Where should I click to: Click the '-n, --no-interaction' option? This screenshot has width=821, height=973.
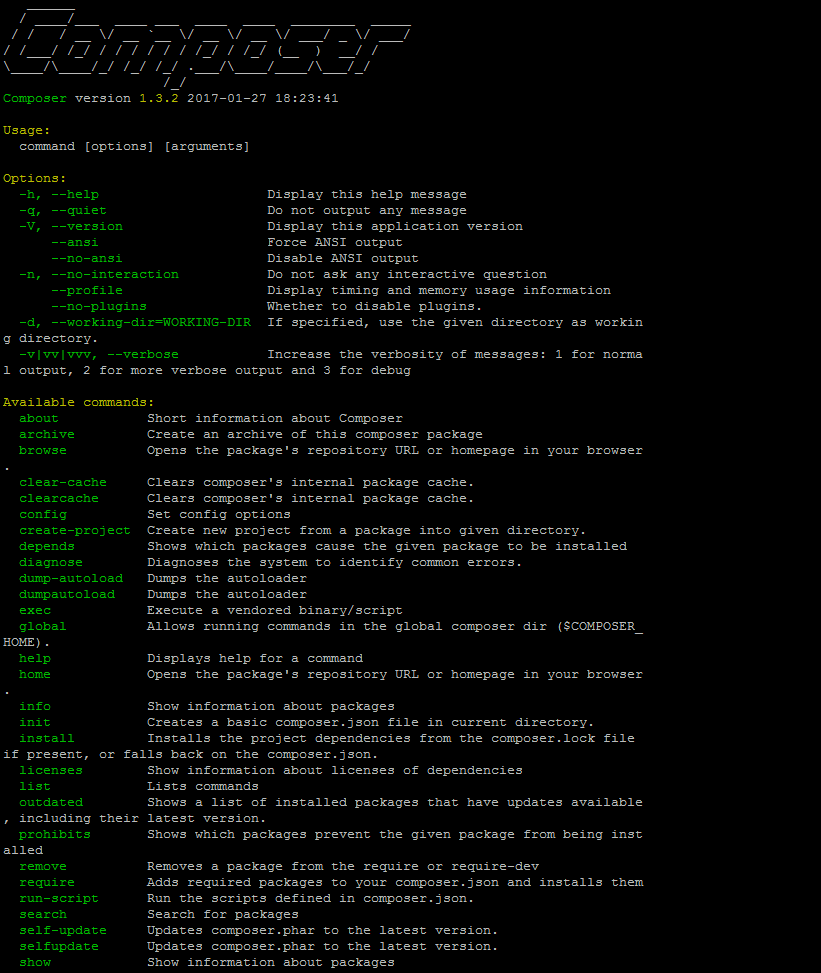[99, 274]
